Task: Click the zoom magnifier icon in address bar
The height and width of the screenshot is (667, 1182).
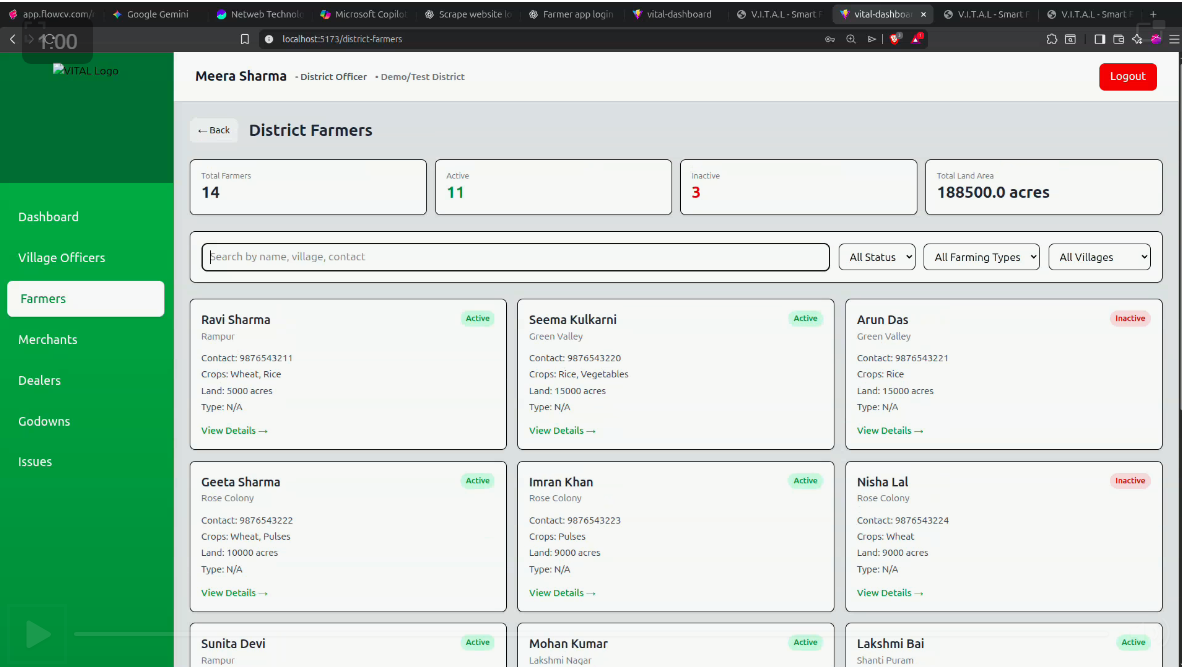Action: 851,39
